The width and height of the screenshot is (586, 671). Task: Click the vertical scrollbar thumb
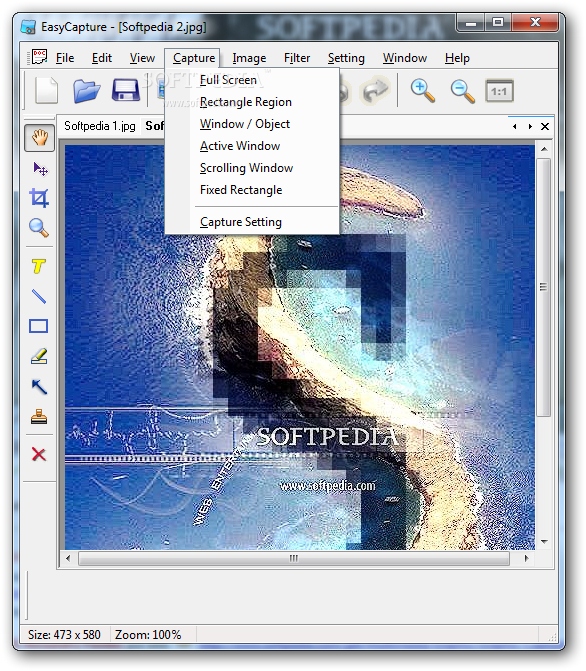click(x=544, y=287)
